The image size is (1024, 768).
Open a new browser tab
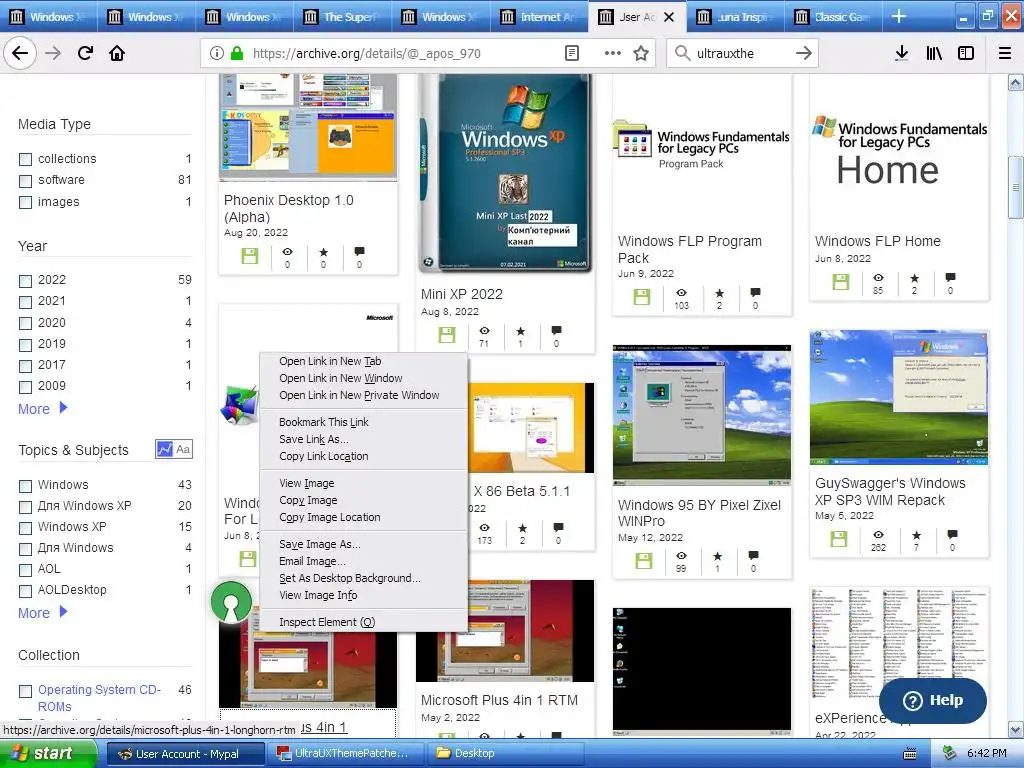[899, 16]
